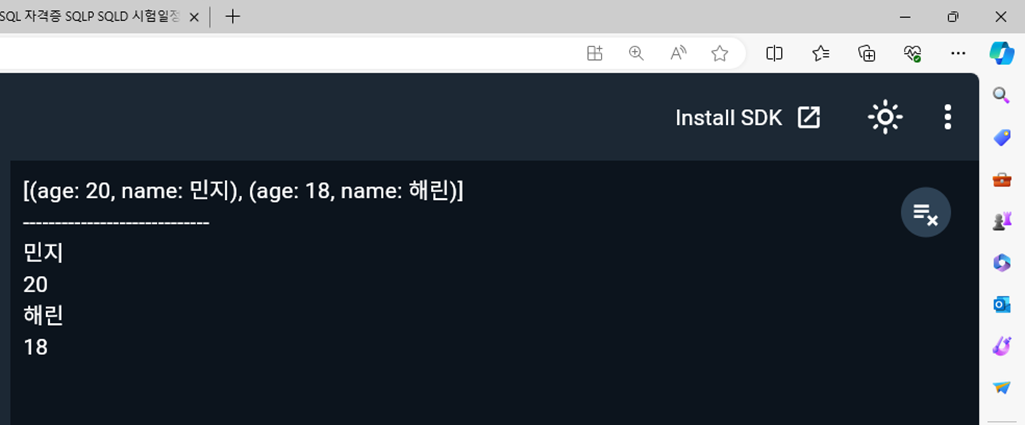Screen dimensions: 1025x425
Task: Open the three-dot more options menu
Action: 948,118
